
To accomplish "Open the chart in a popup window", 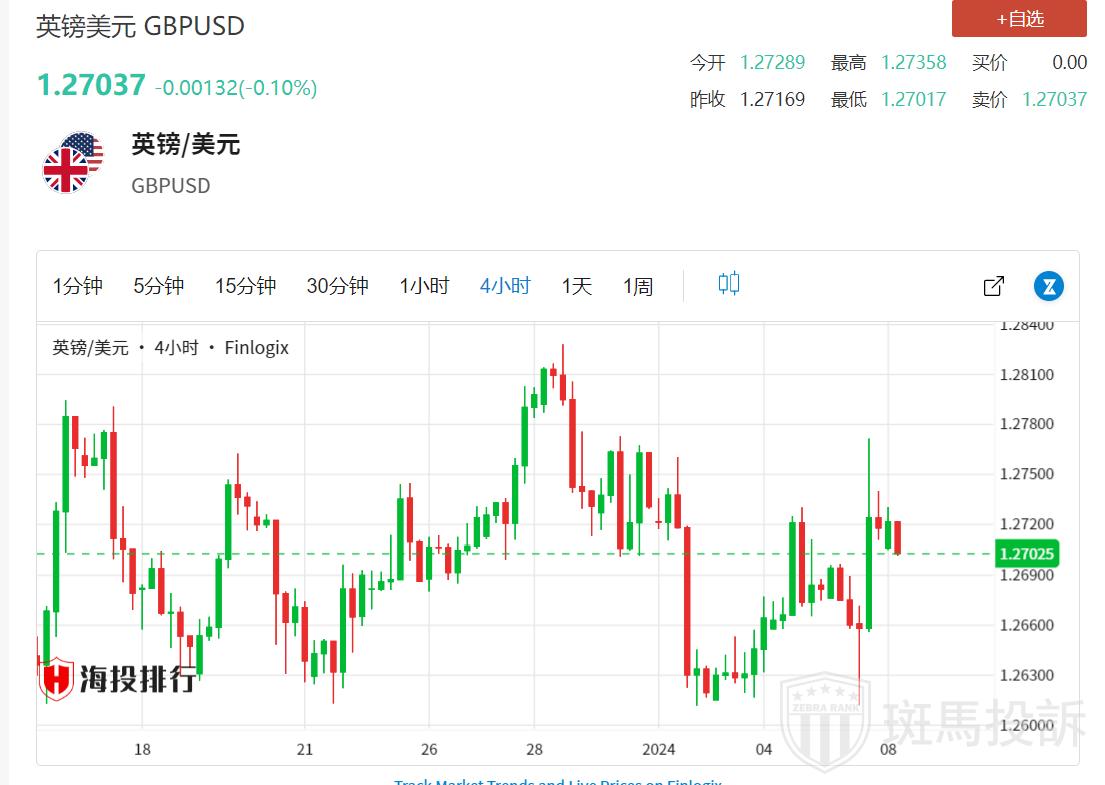I will 993,286.
